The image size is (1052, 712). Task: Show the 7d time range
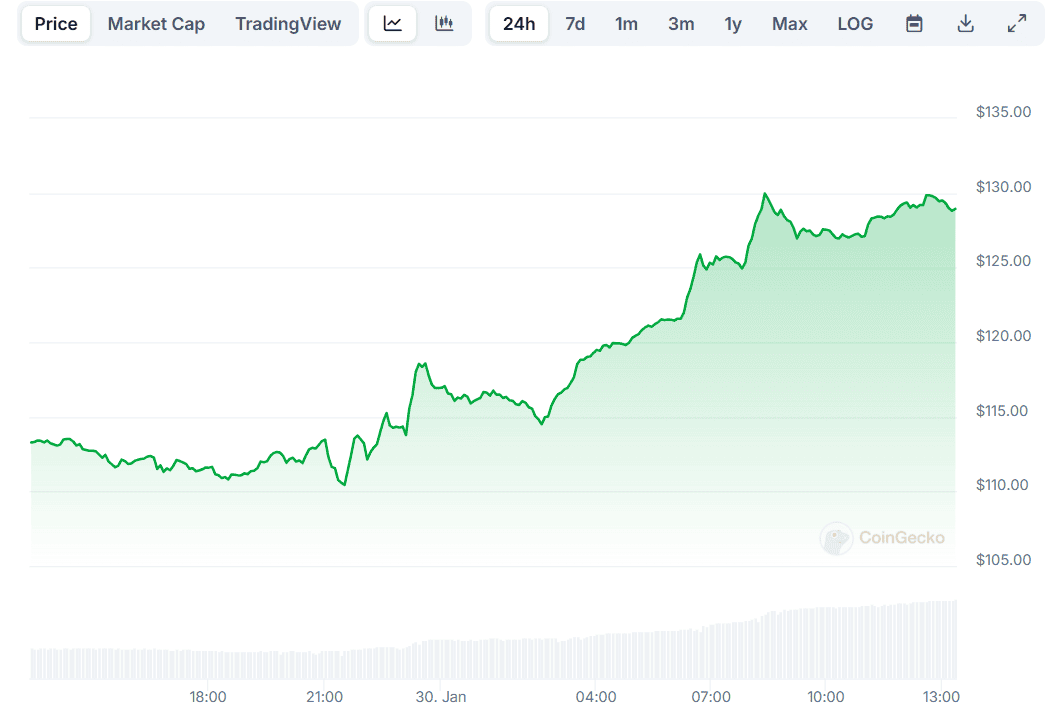(x=575, y=24)
